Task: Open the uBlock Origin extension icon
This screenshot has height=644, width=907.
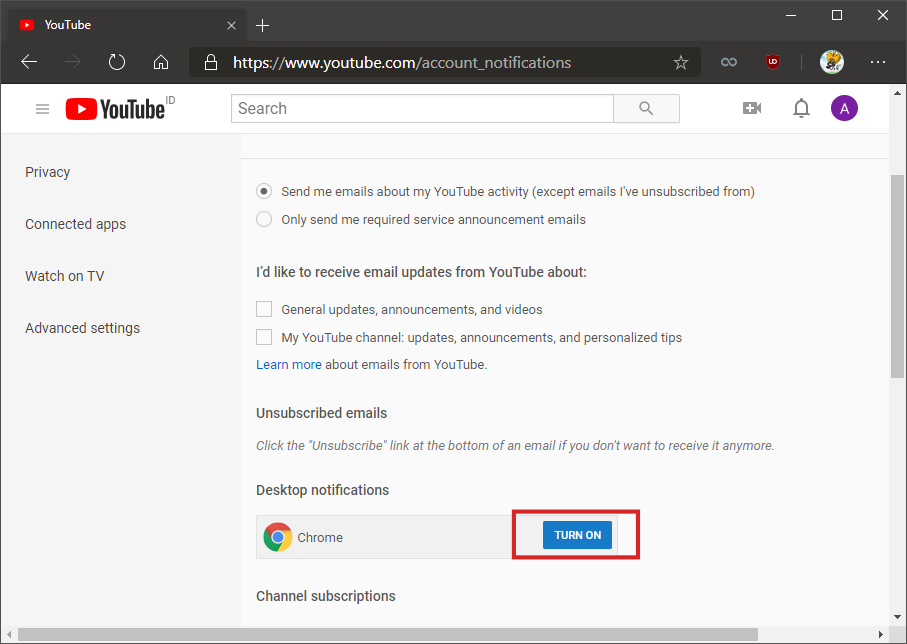Action: pos(773,62)
